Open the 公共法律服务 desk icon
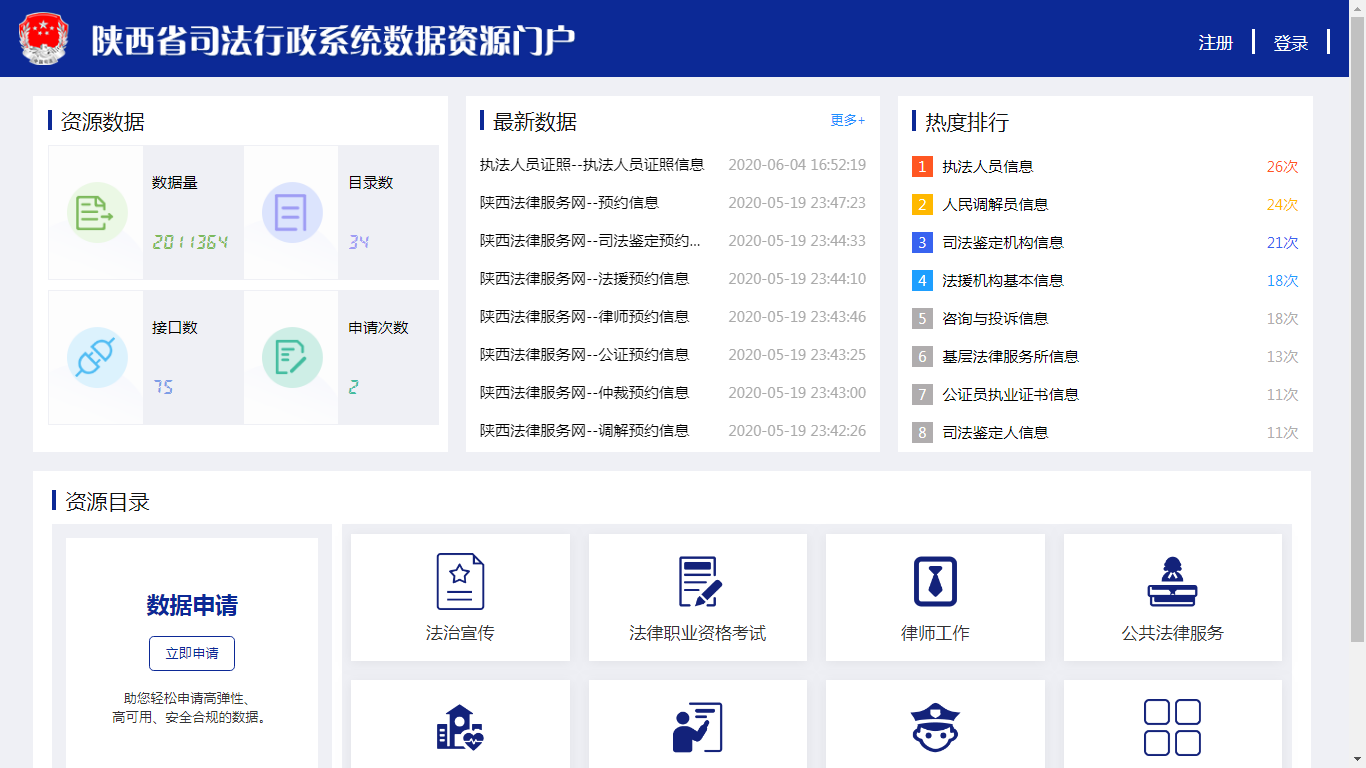 (1172, 581)
